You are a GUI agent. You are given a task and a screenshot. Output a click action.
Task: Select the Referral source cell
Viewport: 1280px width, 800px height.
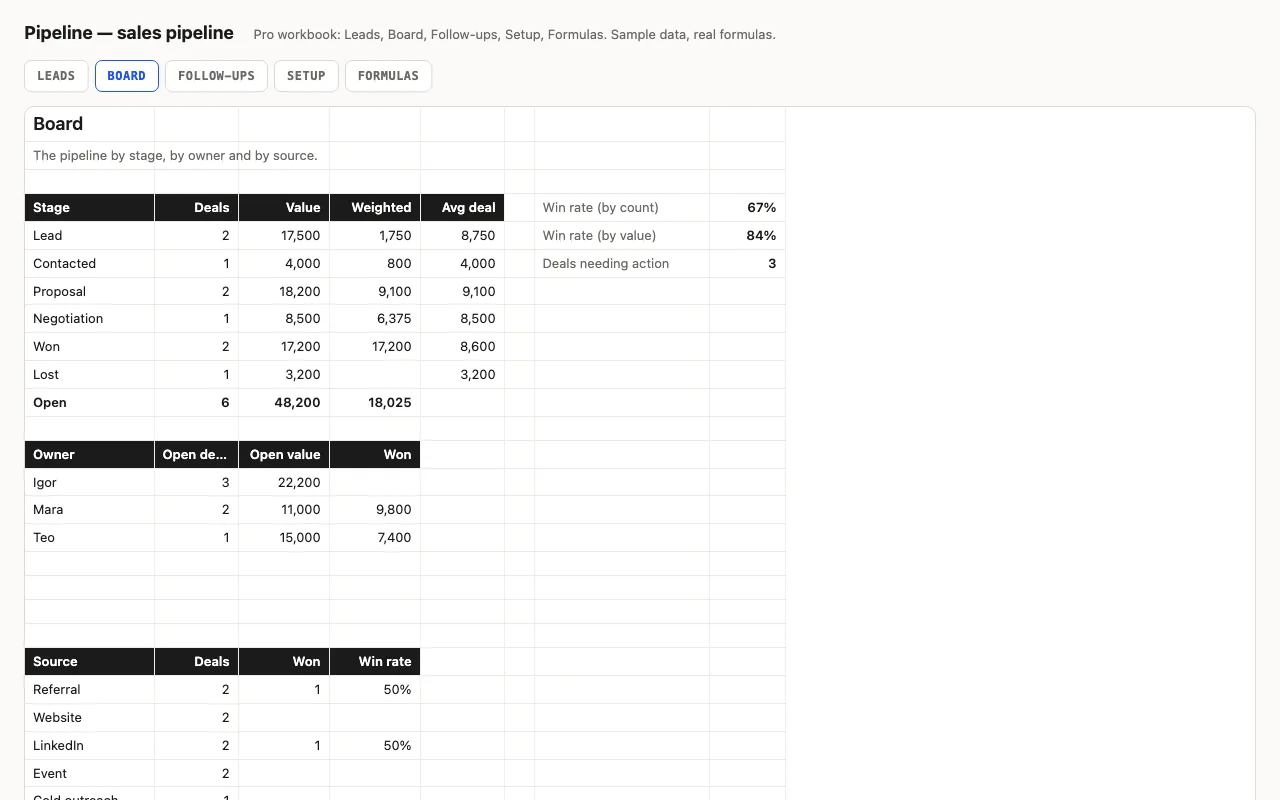point(90,690)
